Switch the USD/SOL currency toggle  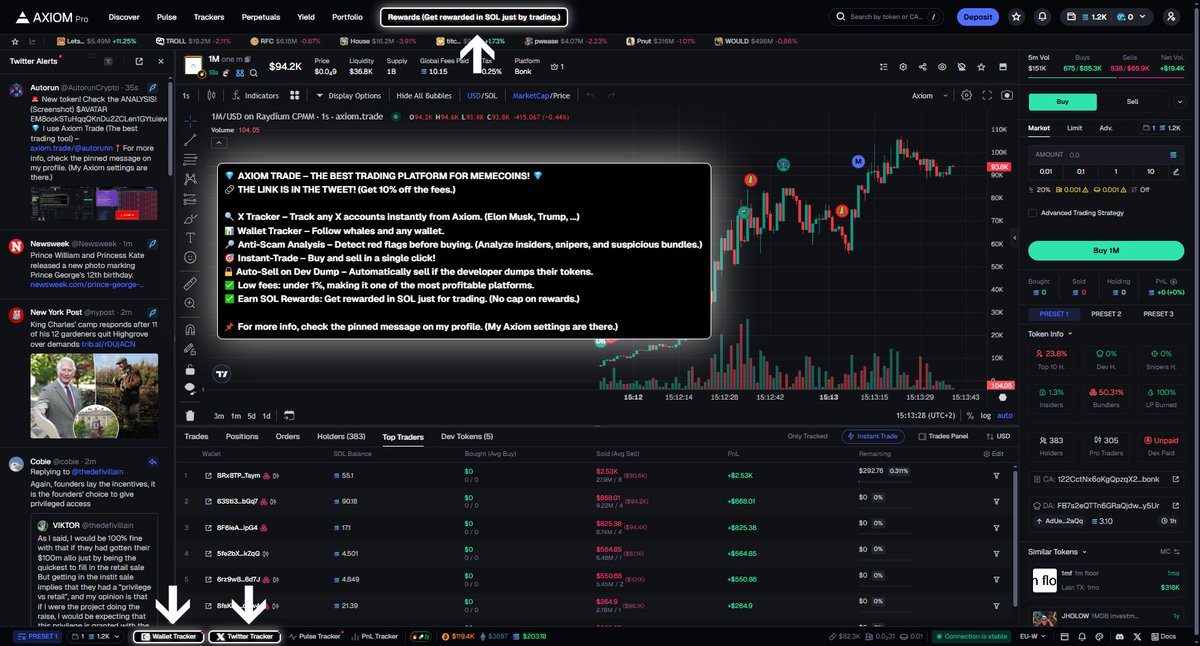click(x=482, y=96)
